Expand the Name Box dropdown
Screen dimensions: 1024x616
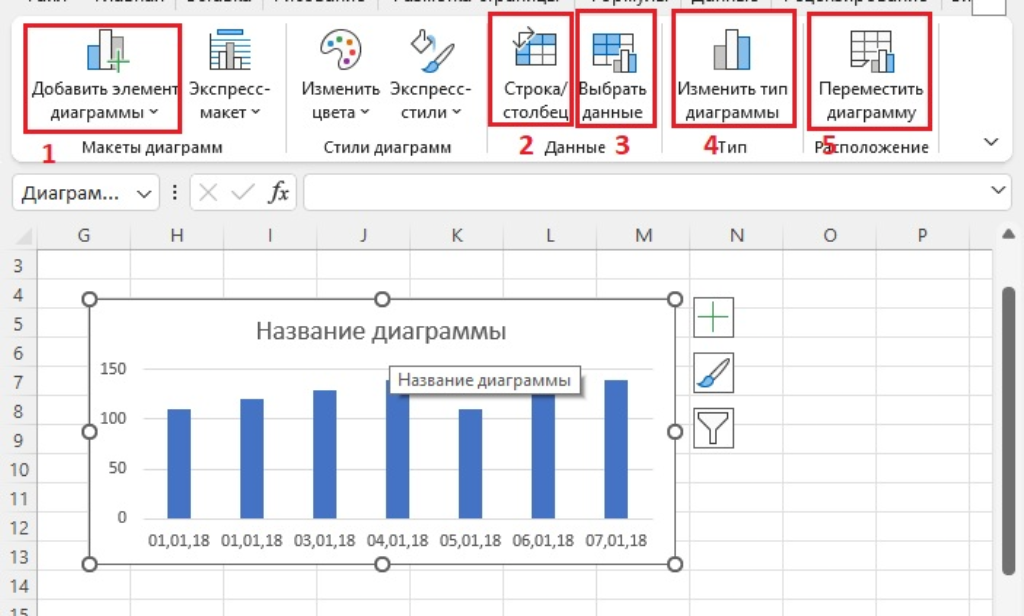tap(145, 193)
